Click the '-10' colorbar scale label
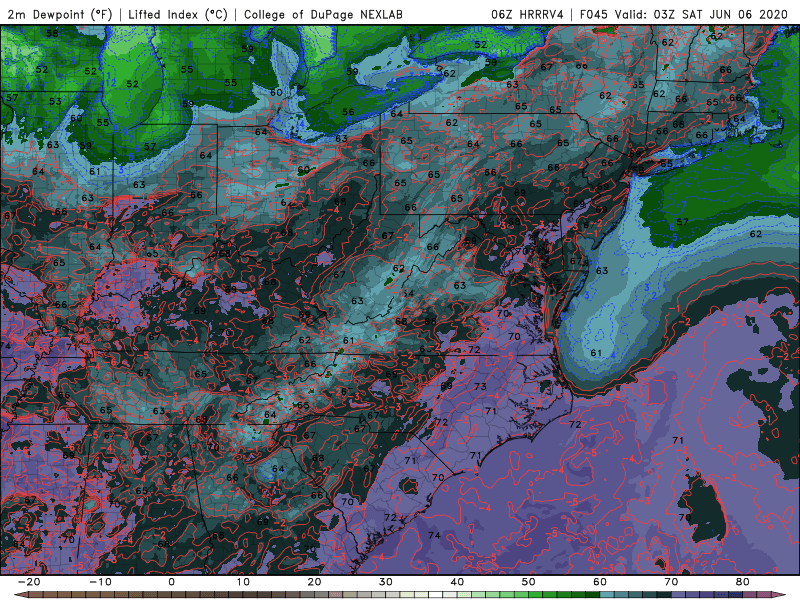 point(100,582)
